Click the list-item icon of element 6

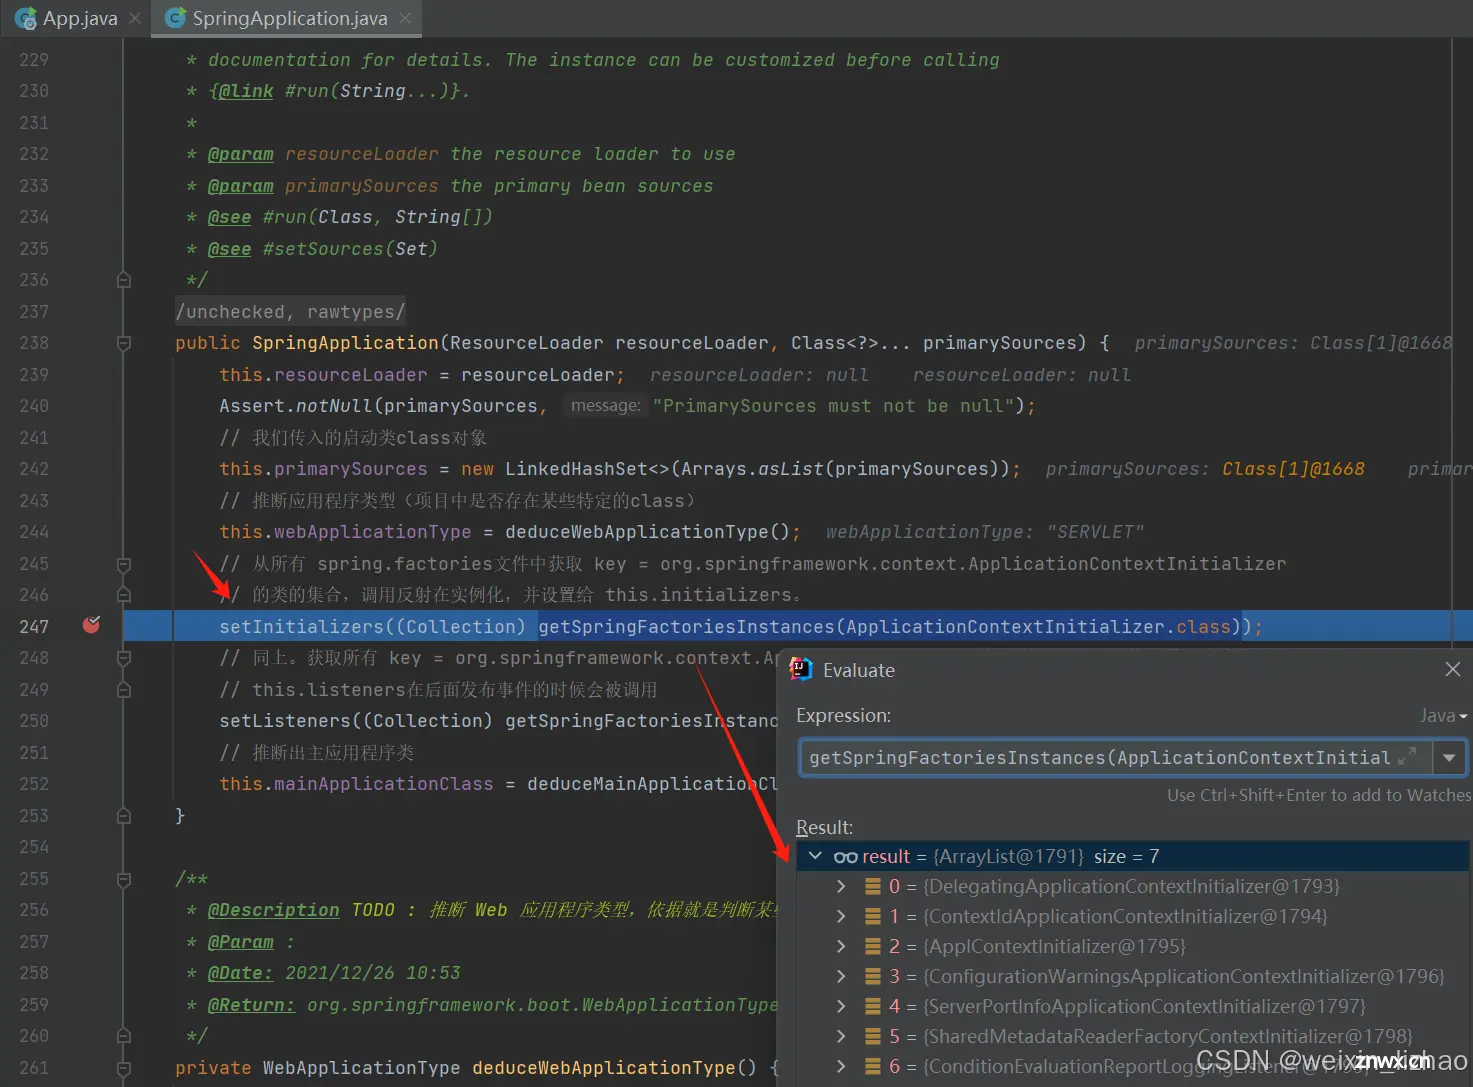873,1066
